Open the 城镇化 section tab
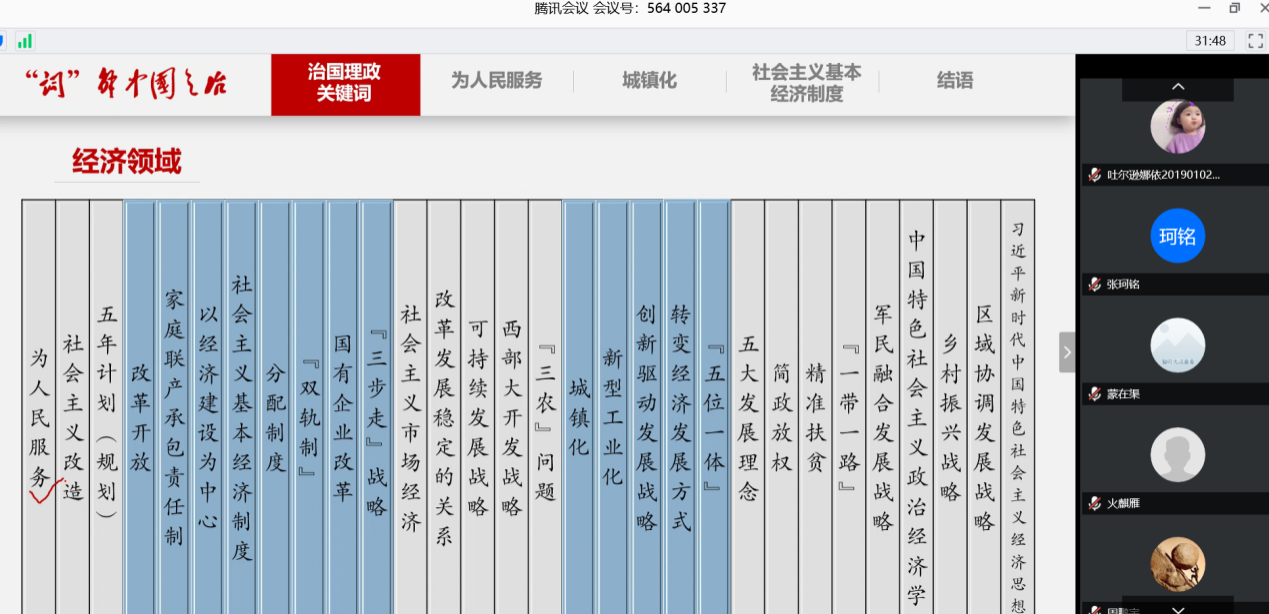 649,81
